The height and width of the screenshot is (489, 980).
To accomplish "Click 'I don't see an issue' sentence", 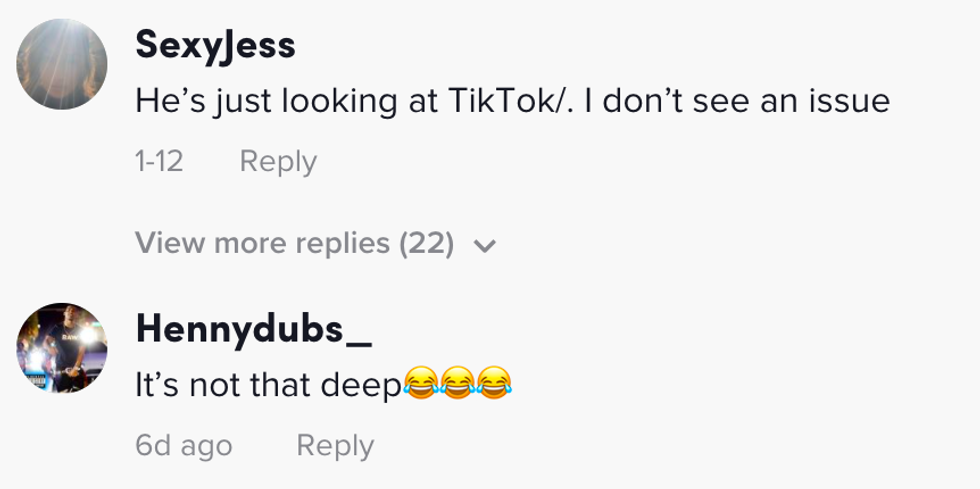I will (738, 100).
